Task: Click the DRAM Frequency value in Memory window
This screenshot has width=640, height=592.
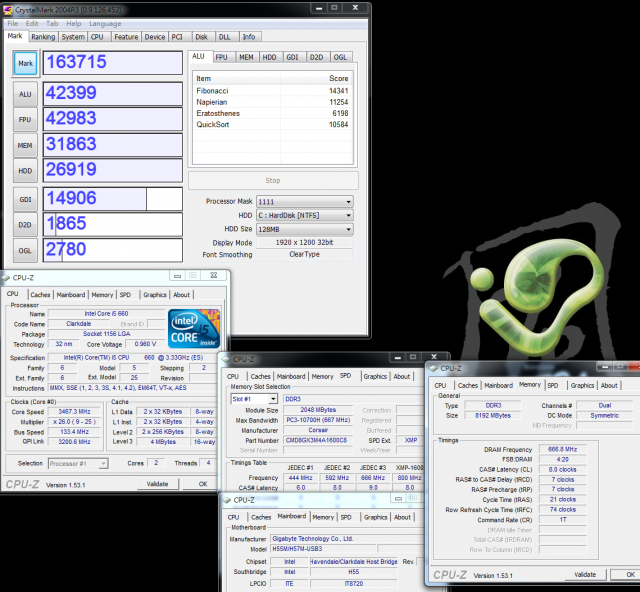Action: 562,449
